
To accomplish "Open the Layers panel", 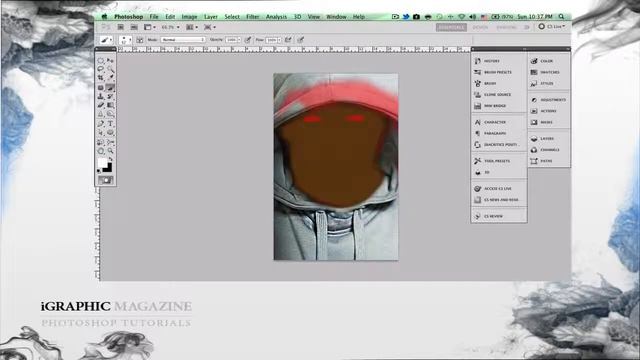I will coord(542,139).
